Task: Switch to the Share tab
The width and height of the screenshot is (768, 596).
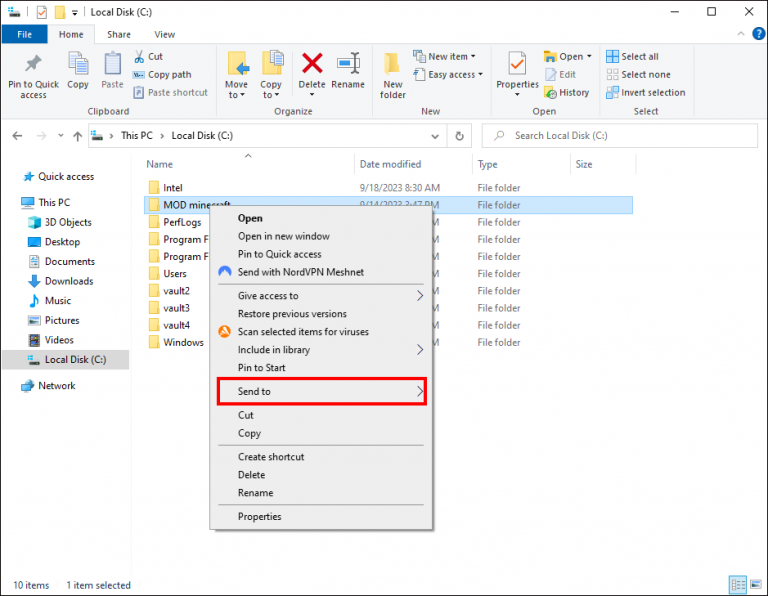Action: click(x=119, y=34)
